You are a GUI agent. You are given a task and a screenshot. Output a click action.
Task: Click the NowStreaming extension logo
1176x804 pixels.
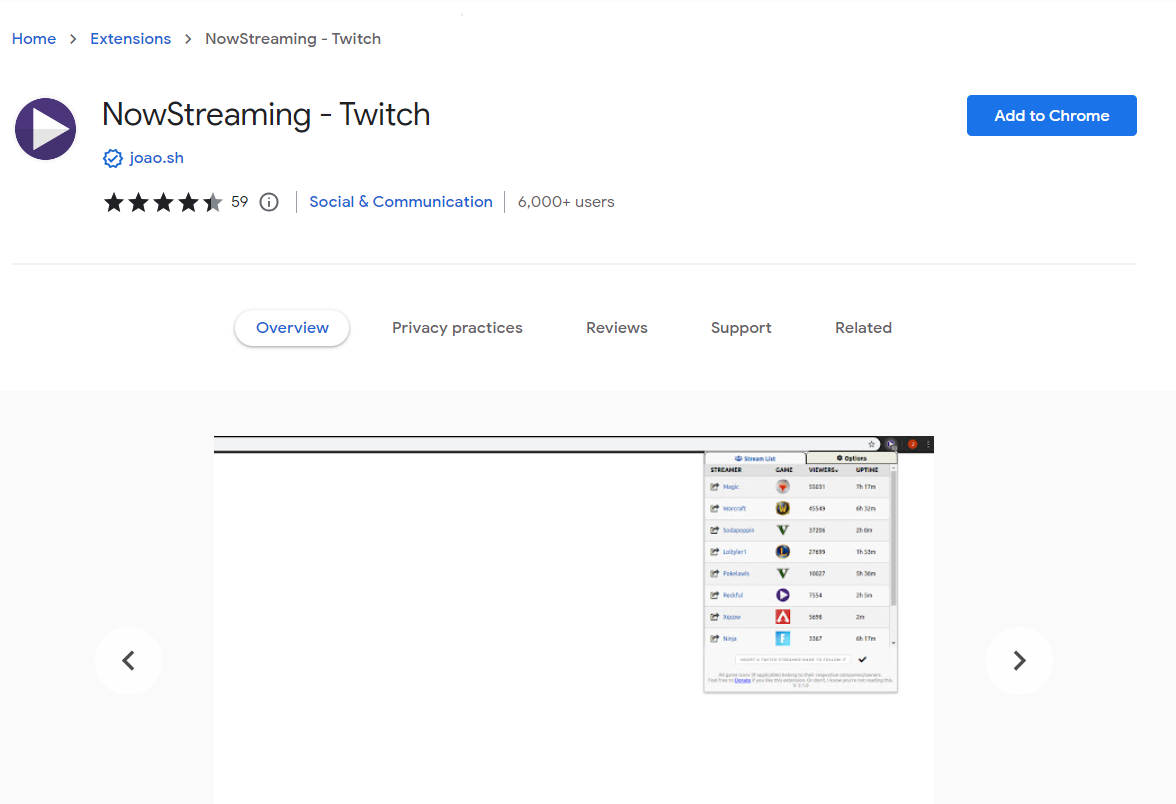45,128
